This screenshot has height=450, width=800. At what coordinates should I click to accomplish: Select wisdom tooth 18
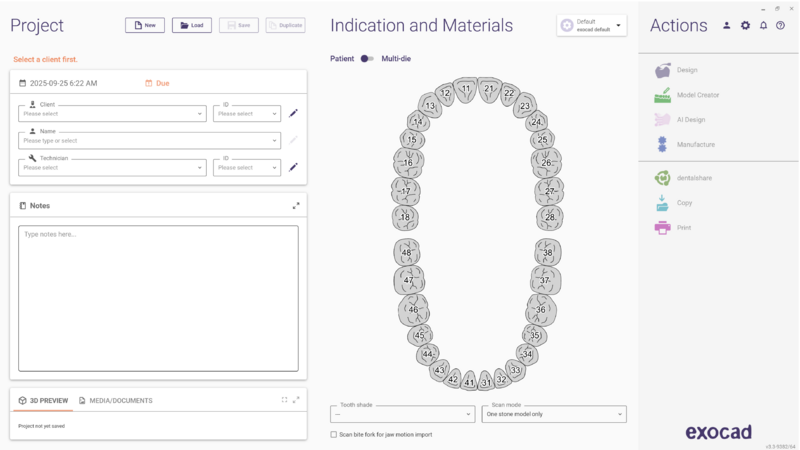405,217
